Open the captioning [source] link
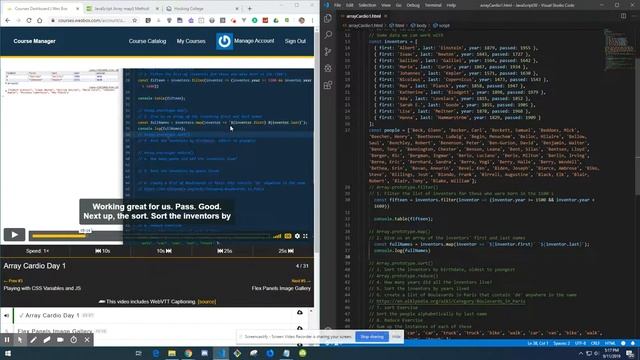This screenshot has width=640, height=360. (x=207, y=302)
